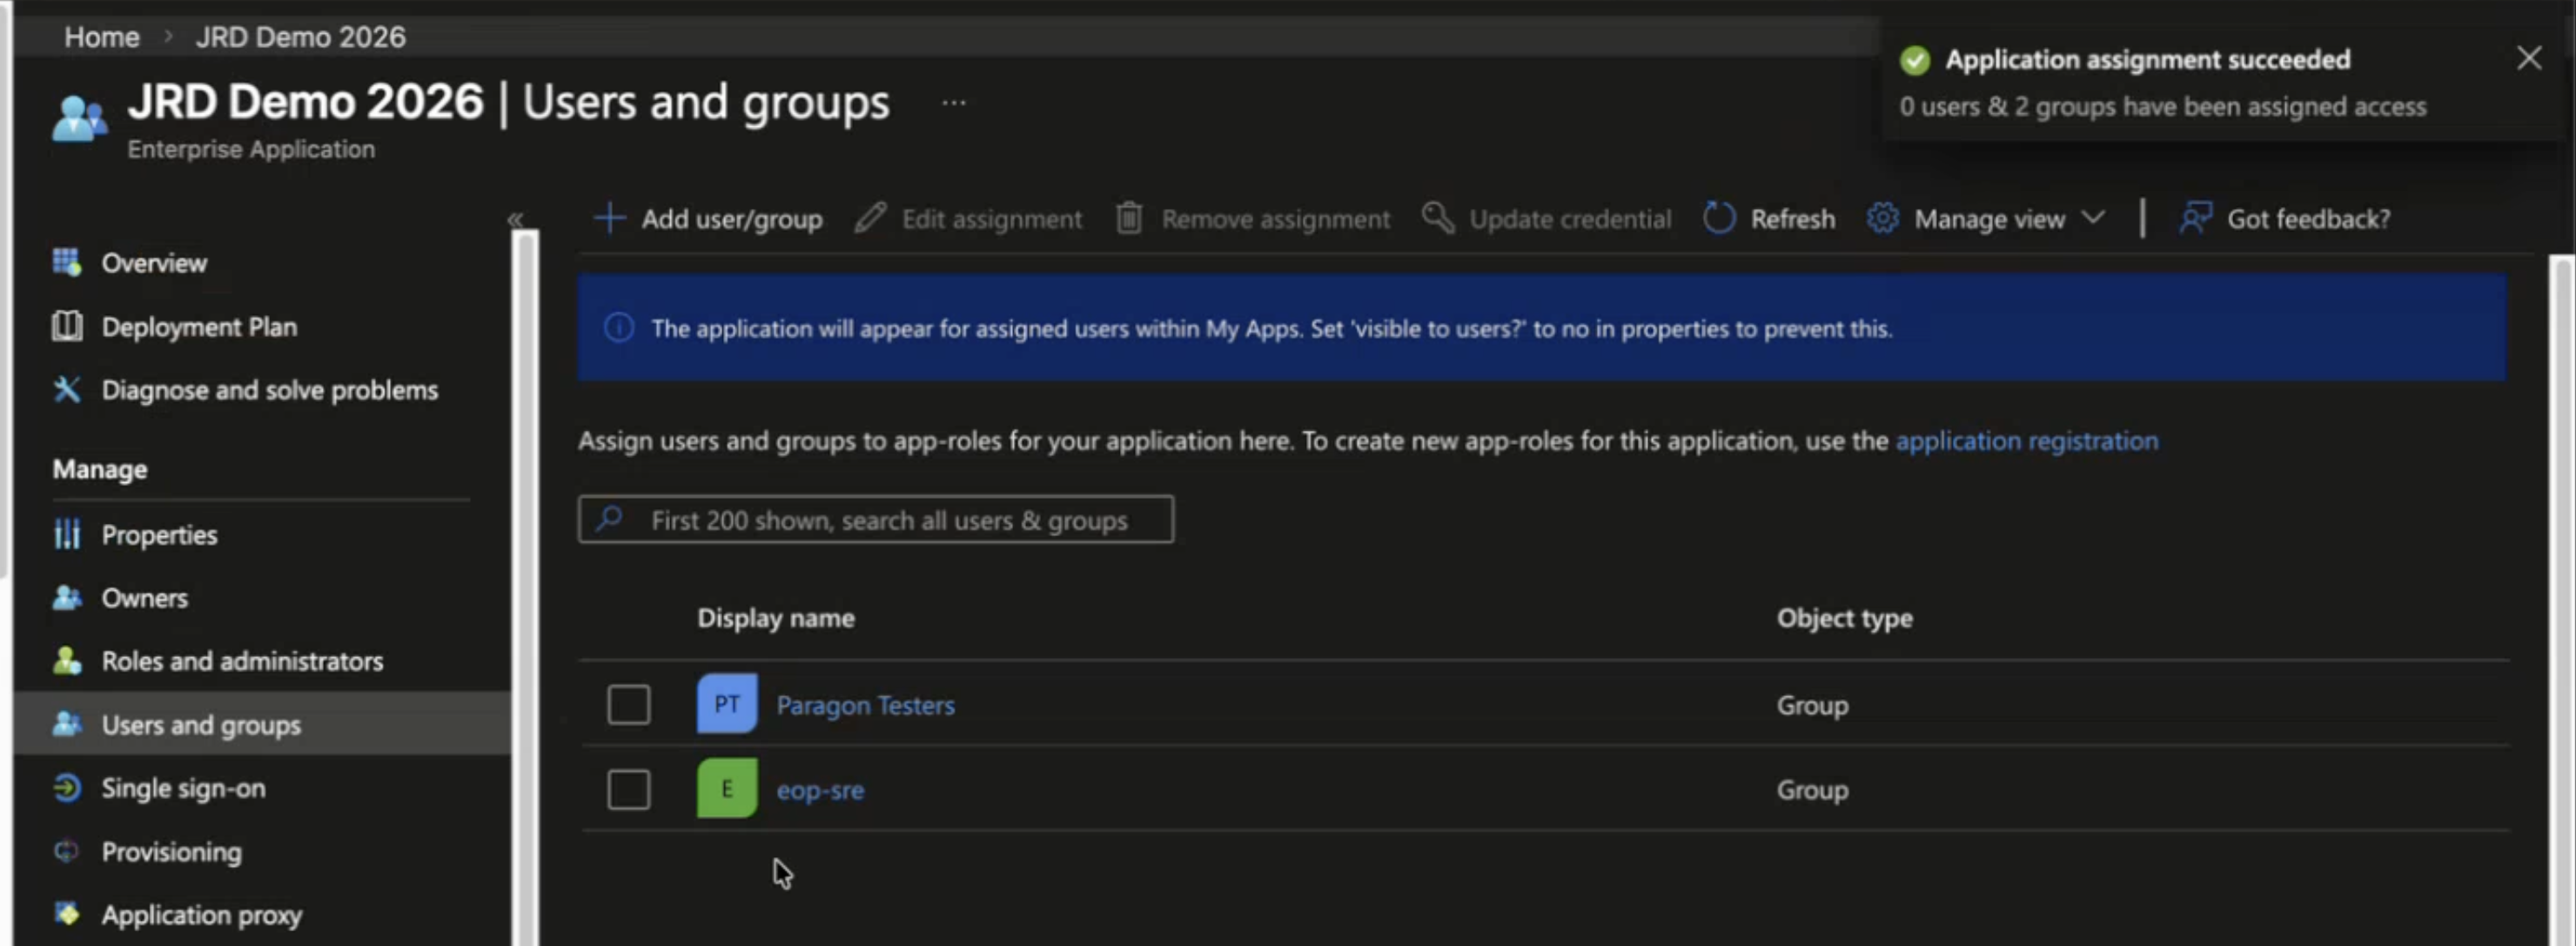This screenshot has width=2576, height=946.
Task: Click the Add user/group label
Action: coord(732,219)
